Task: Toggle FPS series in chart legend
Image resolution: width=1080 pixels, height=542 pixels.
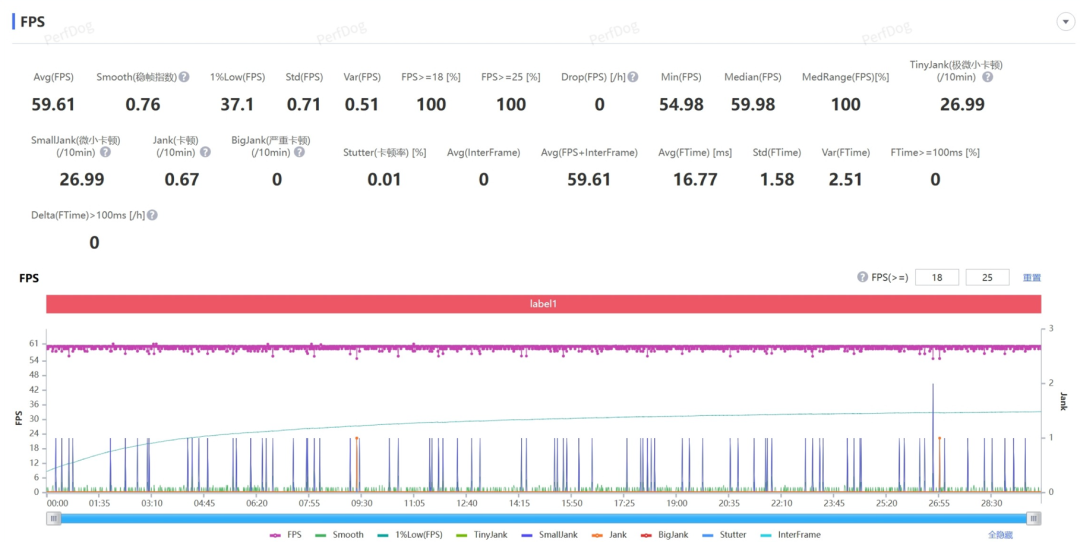Action: coord(286,535)
